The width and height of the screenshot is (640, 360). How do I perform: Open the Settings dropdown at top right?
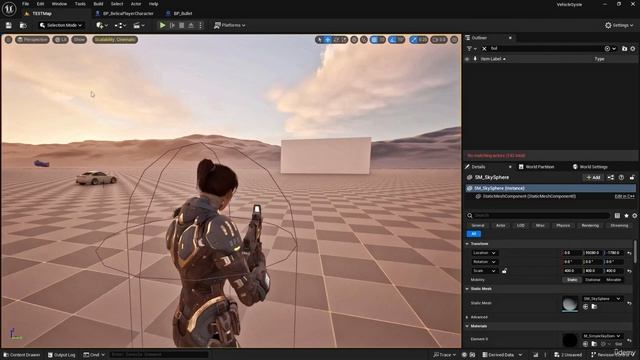pos(619,25)
